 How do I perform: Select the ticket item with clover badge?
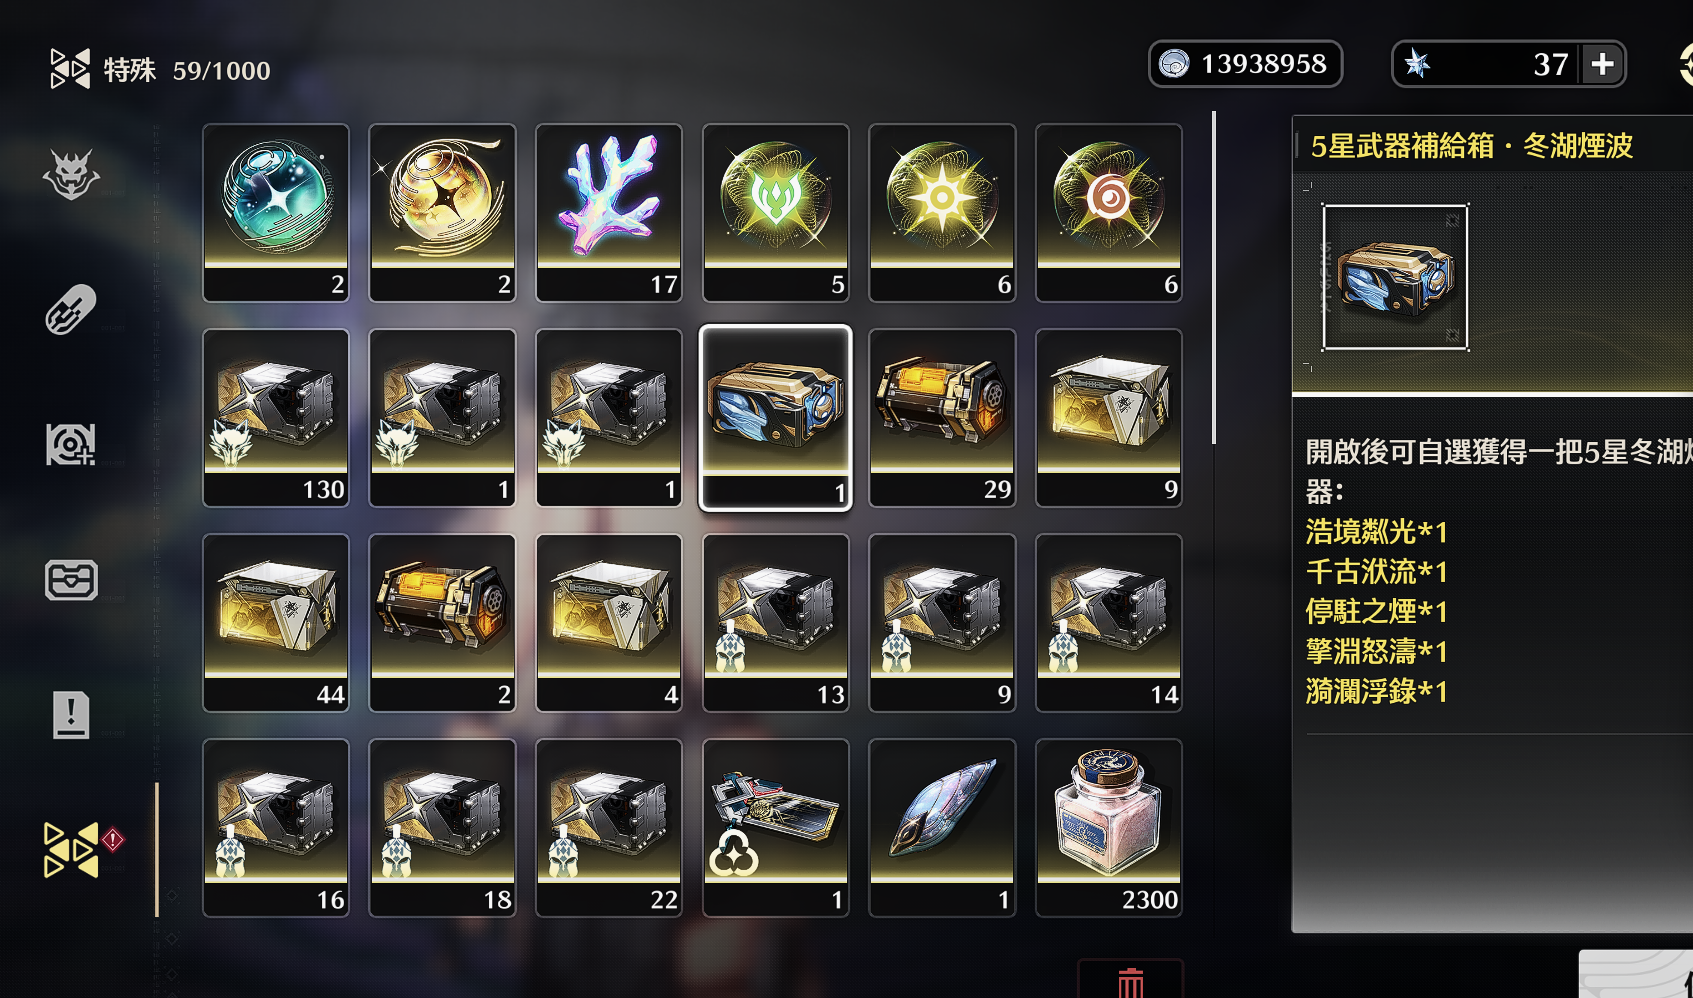pos(776,827)
